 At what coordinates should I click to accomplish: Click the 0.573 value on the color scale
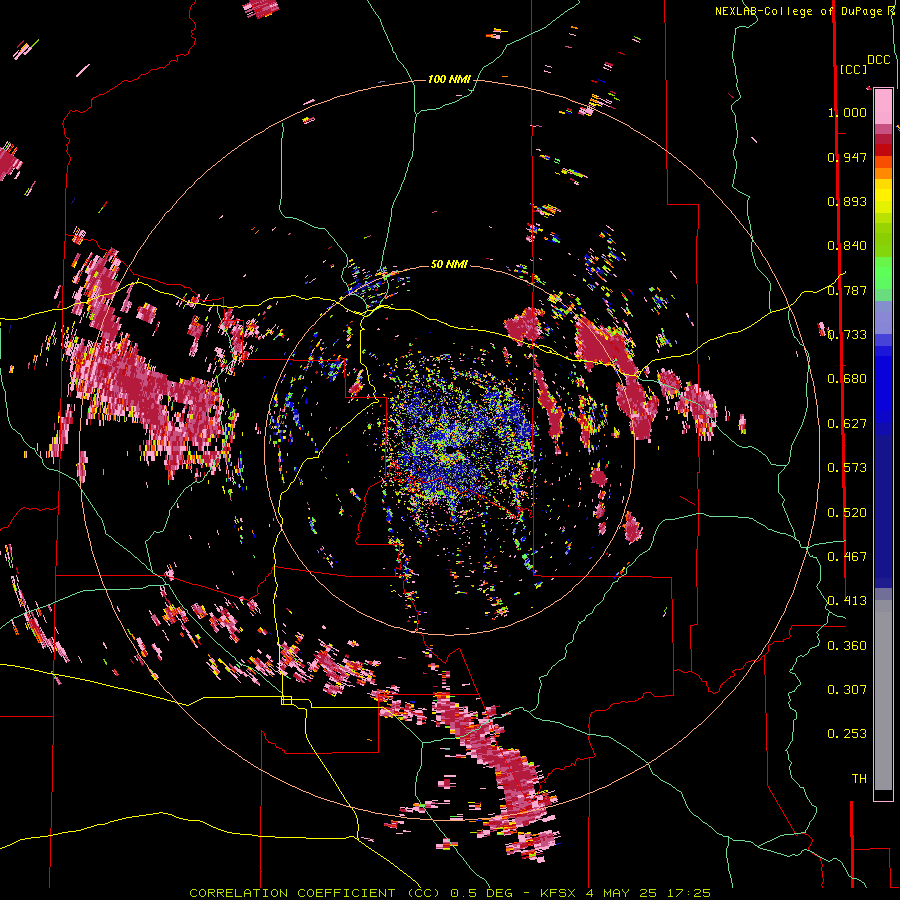(847, 468)
